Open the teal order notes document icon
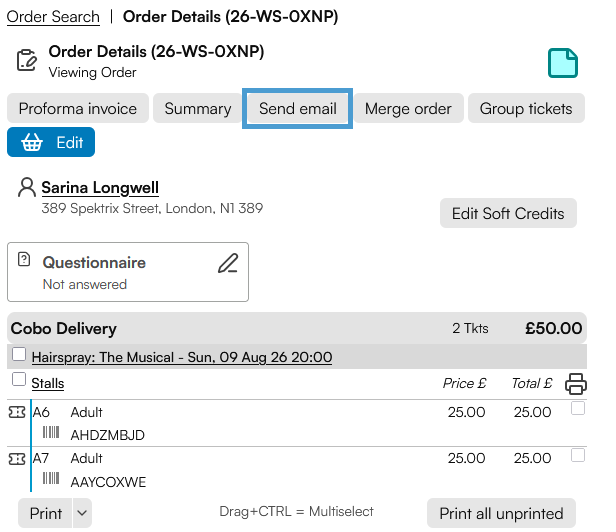Image resolution: width=616 pixels, height=532 pixels. click(x=563, y=63)
